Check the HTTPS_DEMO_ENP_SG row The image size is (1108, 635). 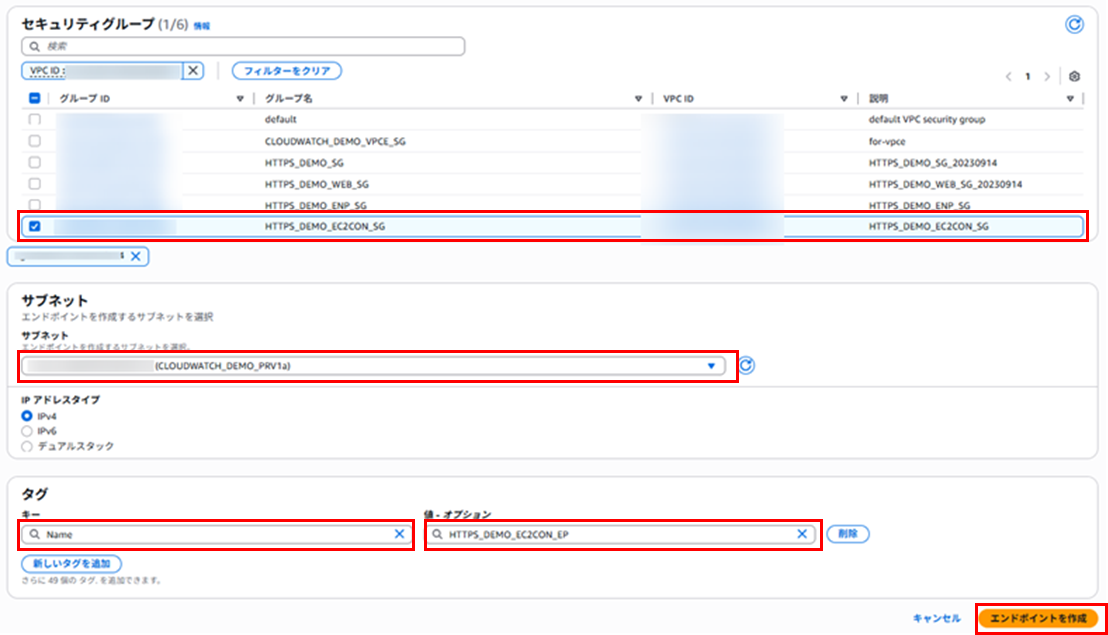(x=35, y=205)
